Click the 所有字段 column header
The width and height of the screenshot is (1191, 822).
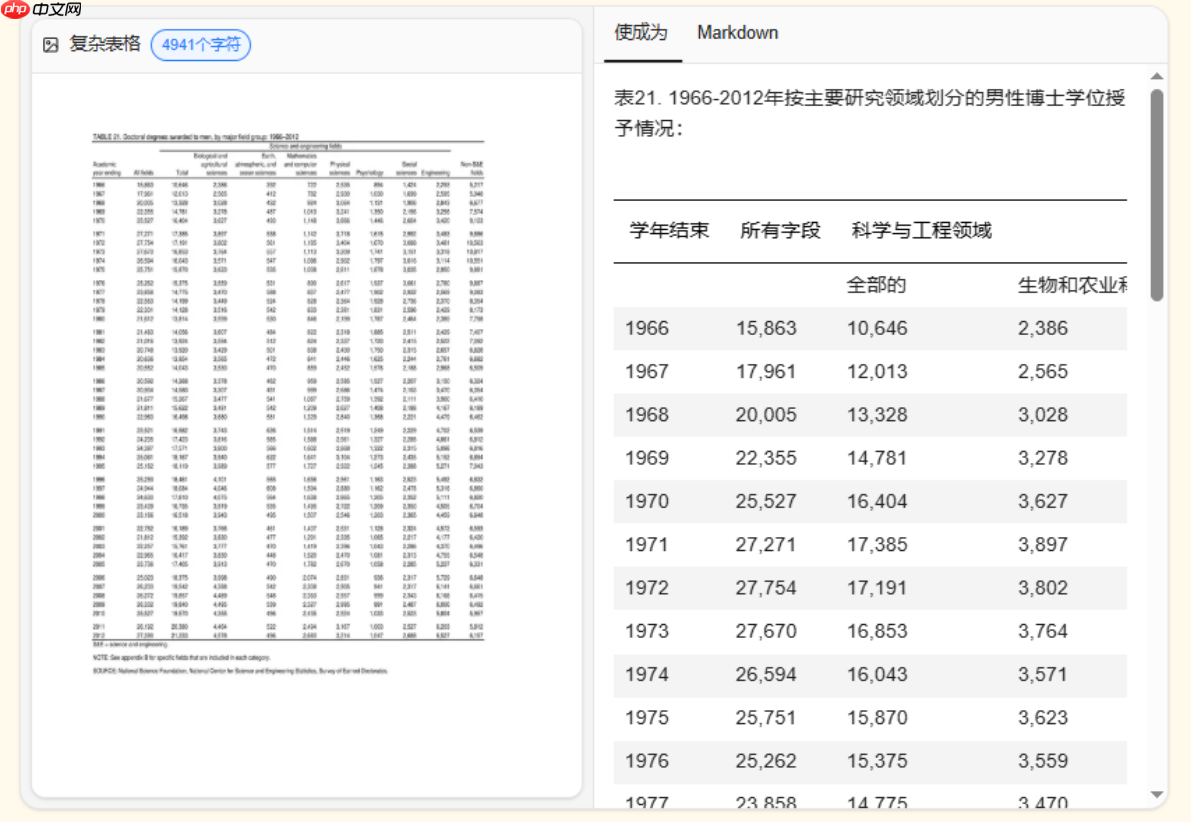779,230
